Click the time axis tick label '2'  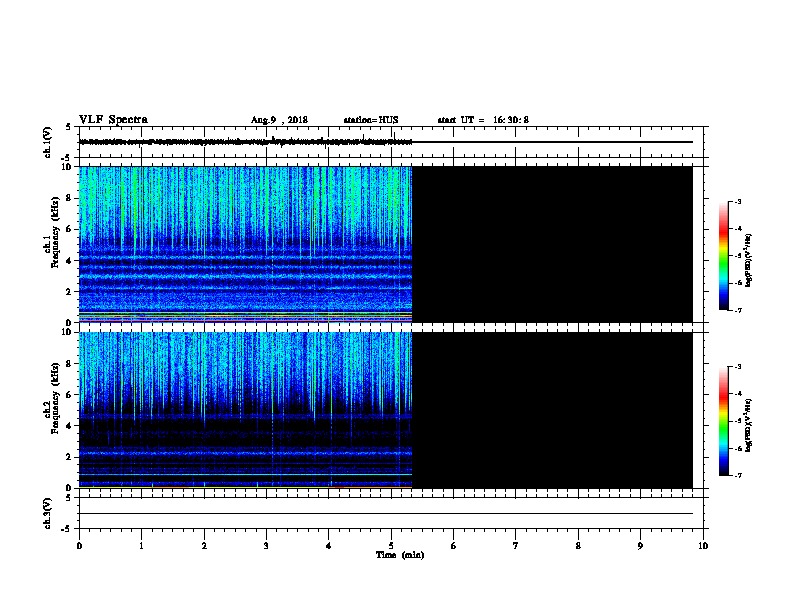pyautogui.click(x=204, y=545)
